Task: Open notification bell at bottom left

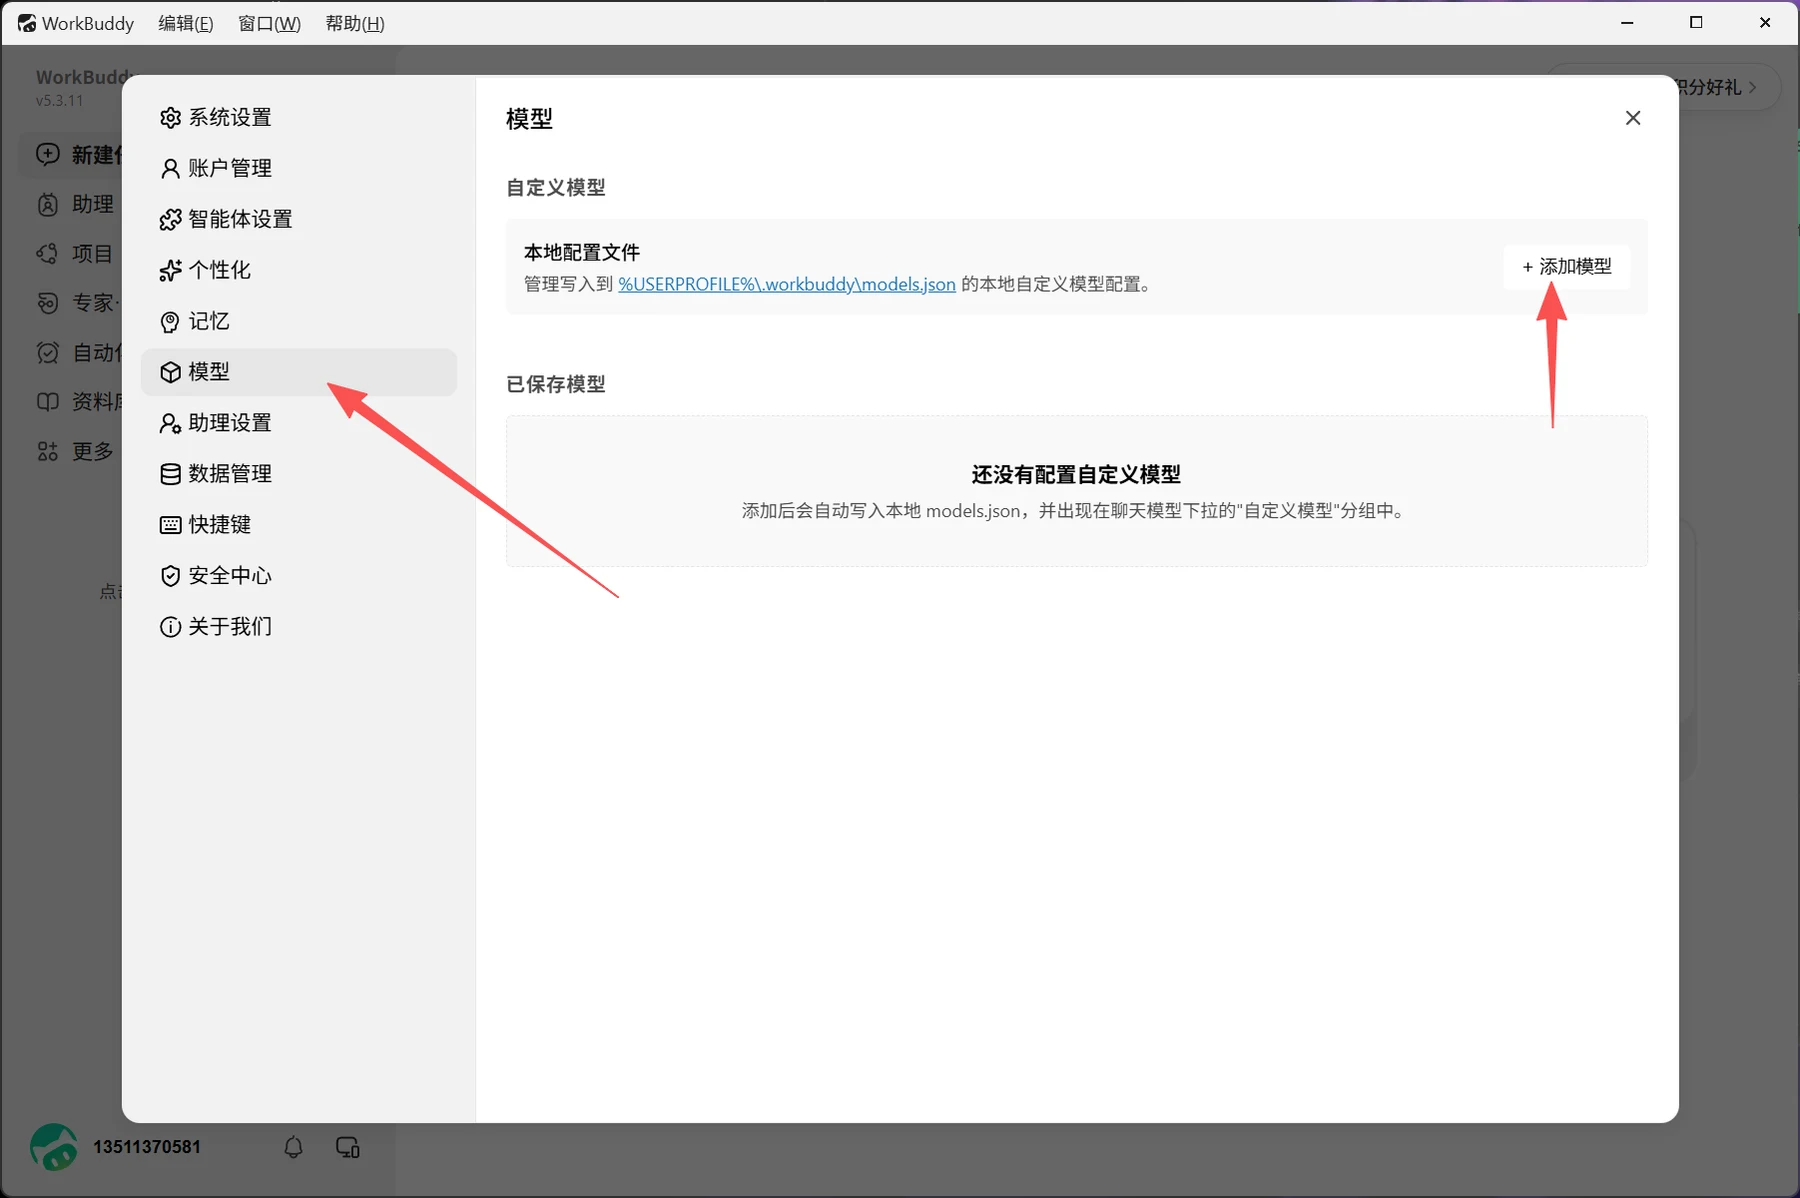Action: click(293, 1147)
